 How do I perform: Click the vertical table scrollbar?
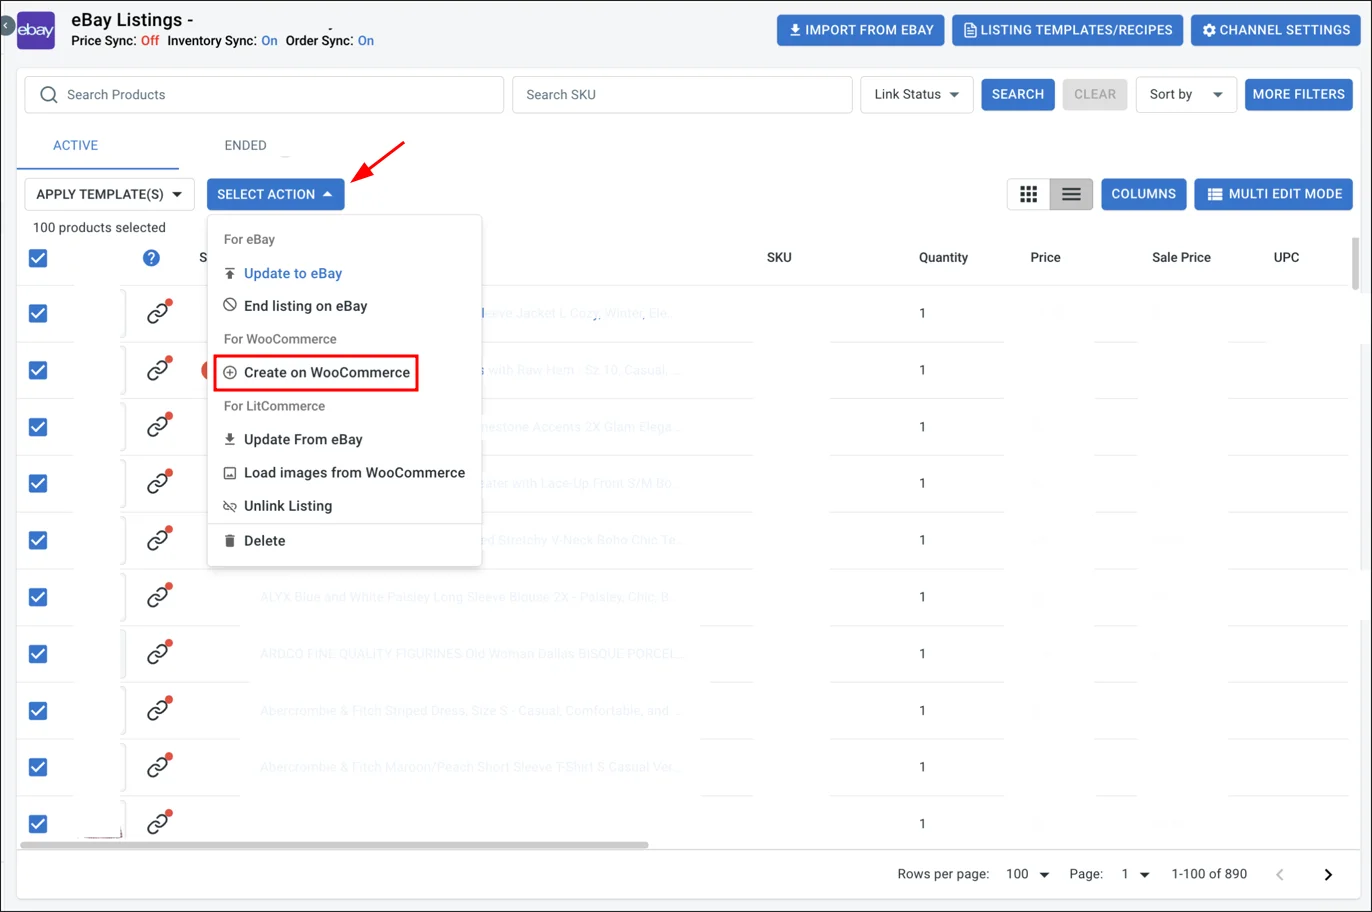(x=1356, y=263)
